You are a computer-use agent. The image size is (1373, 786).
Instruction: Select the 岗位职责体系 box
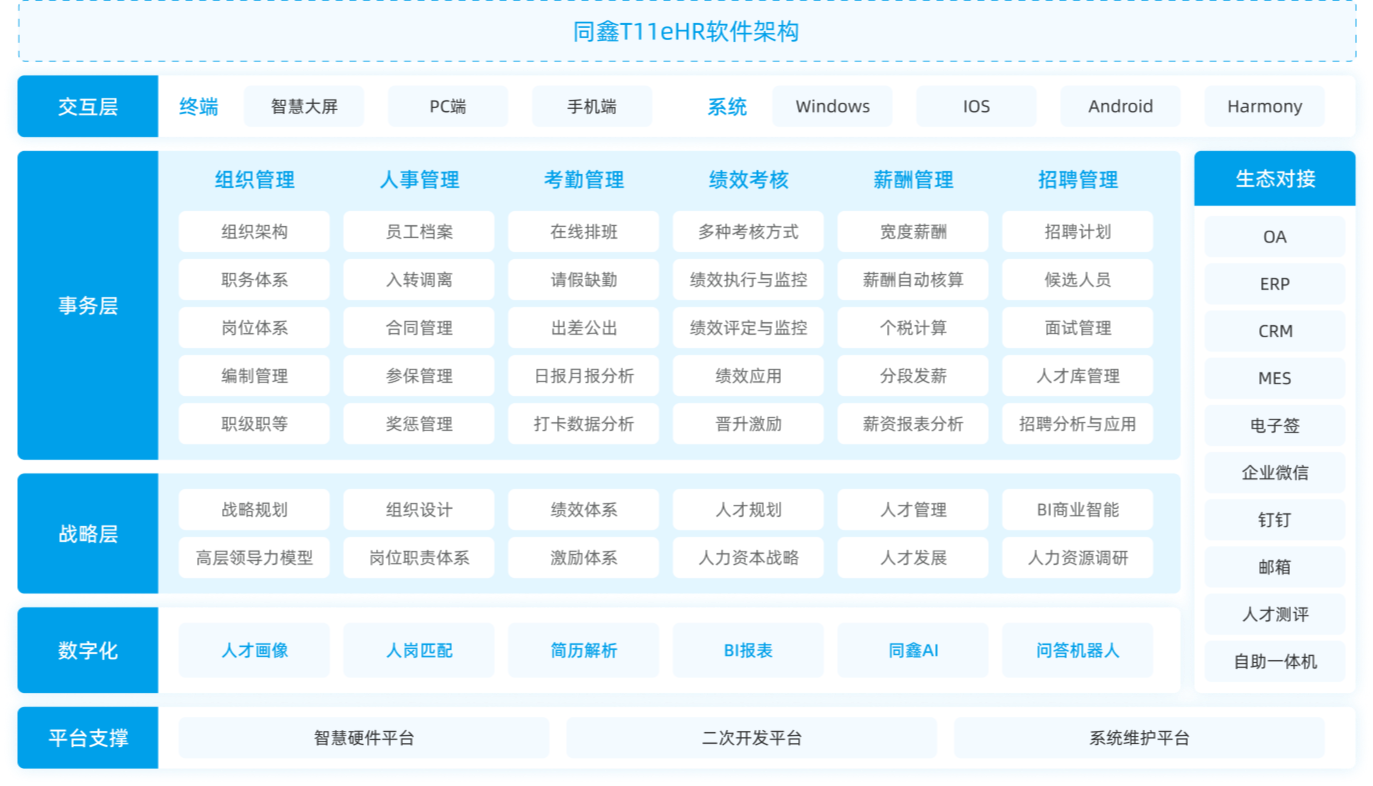(419, 557)
